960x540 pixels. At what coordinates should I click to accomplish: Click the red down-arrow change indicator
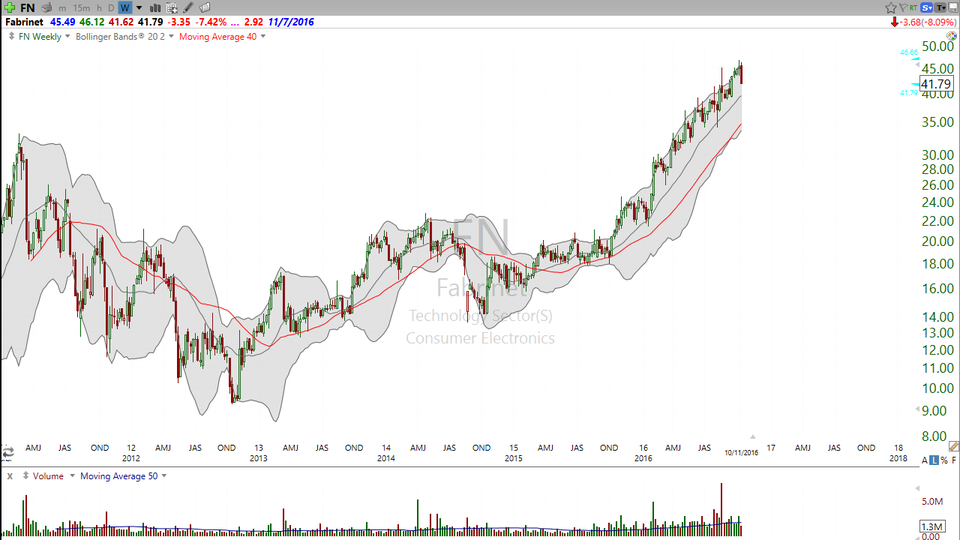894,22
